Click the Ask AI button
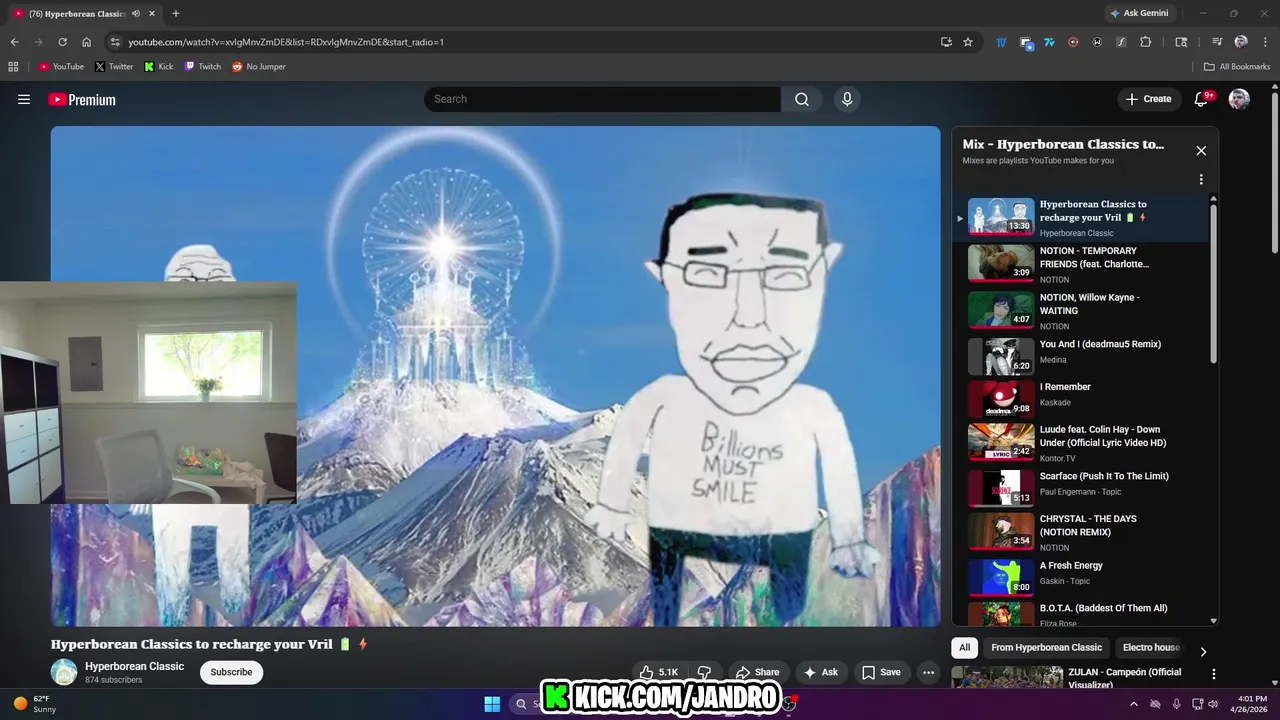This screenshot has height=720, width=1280. coord(821,672)
